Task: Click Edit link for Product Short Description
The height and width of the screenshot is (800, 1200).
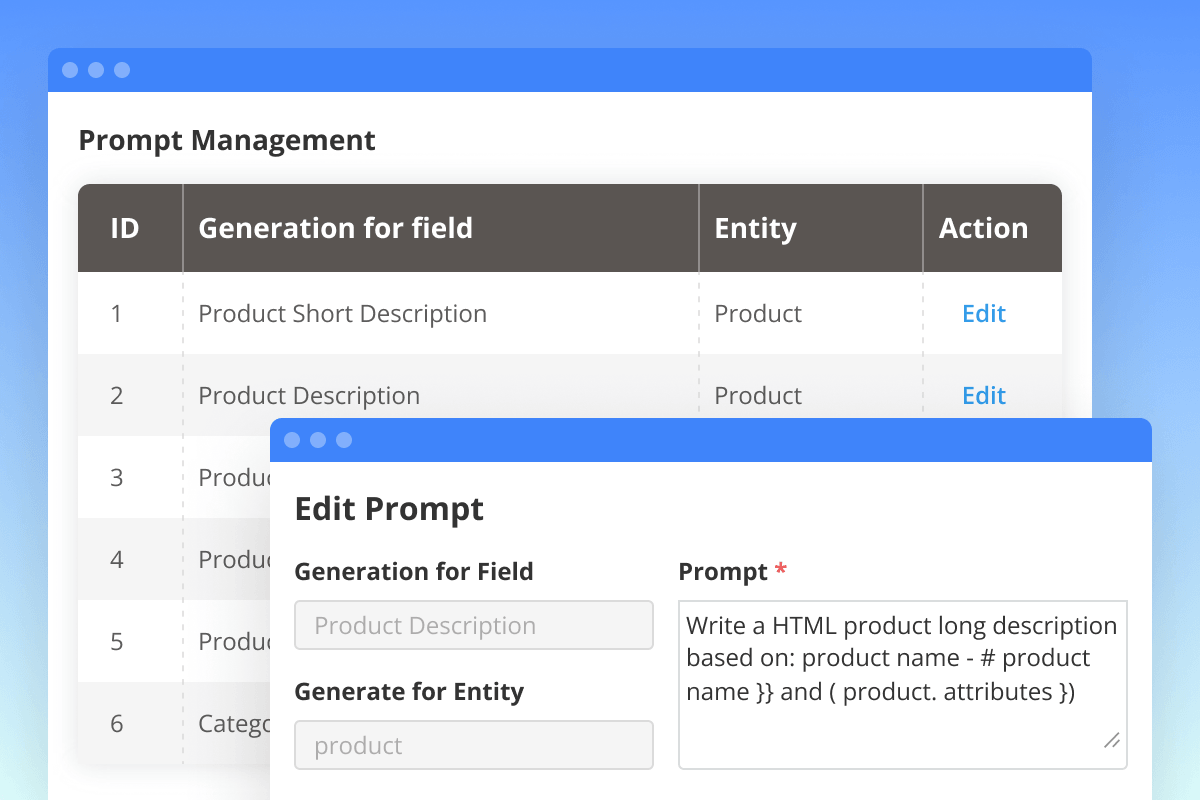Action: (983, 314)
